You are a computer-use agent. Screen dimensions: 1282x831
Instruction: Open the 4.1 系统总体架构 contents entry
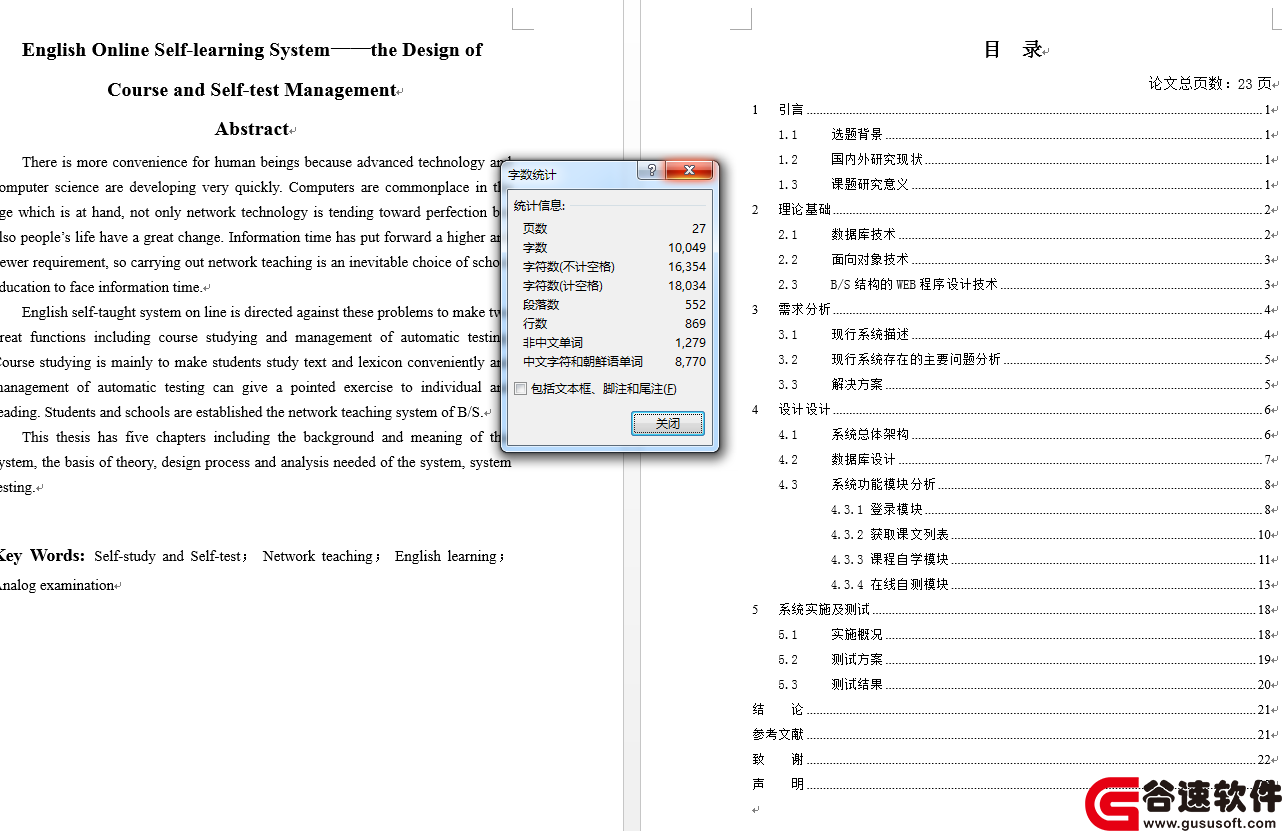click(1025, 435)
